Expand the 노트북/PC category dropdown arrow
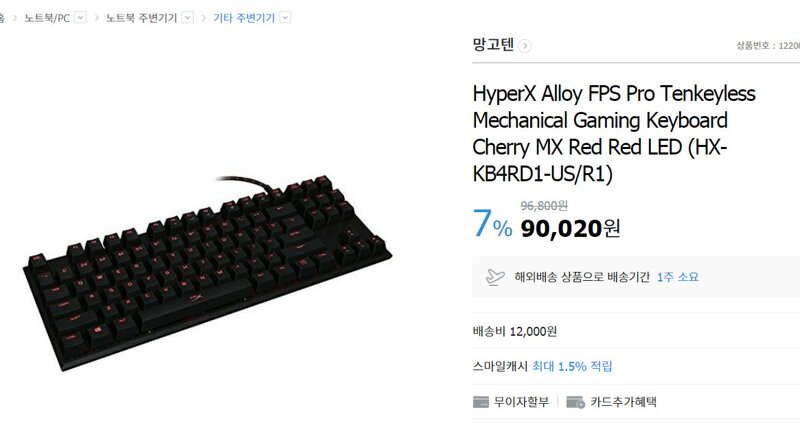 tap(80, 18)
